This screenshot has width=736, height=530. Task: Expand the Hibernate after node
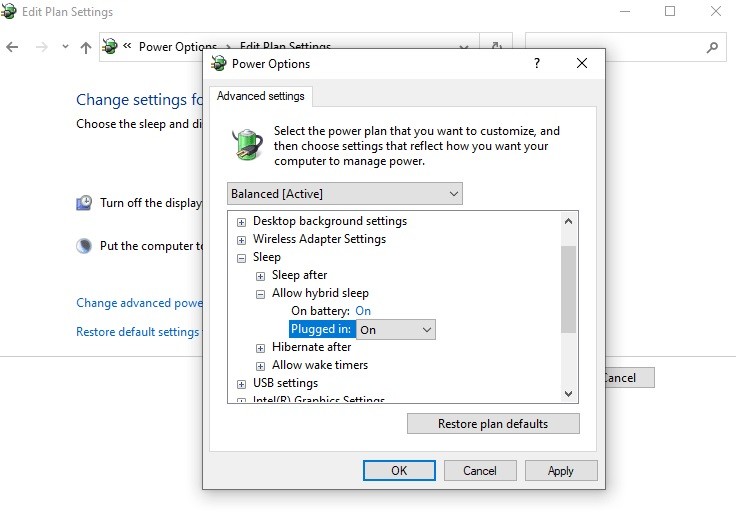[x=260, y=348]
